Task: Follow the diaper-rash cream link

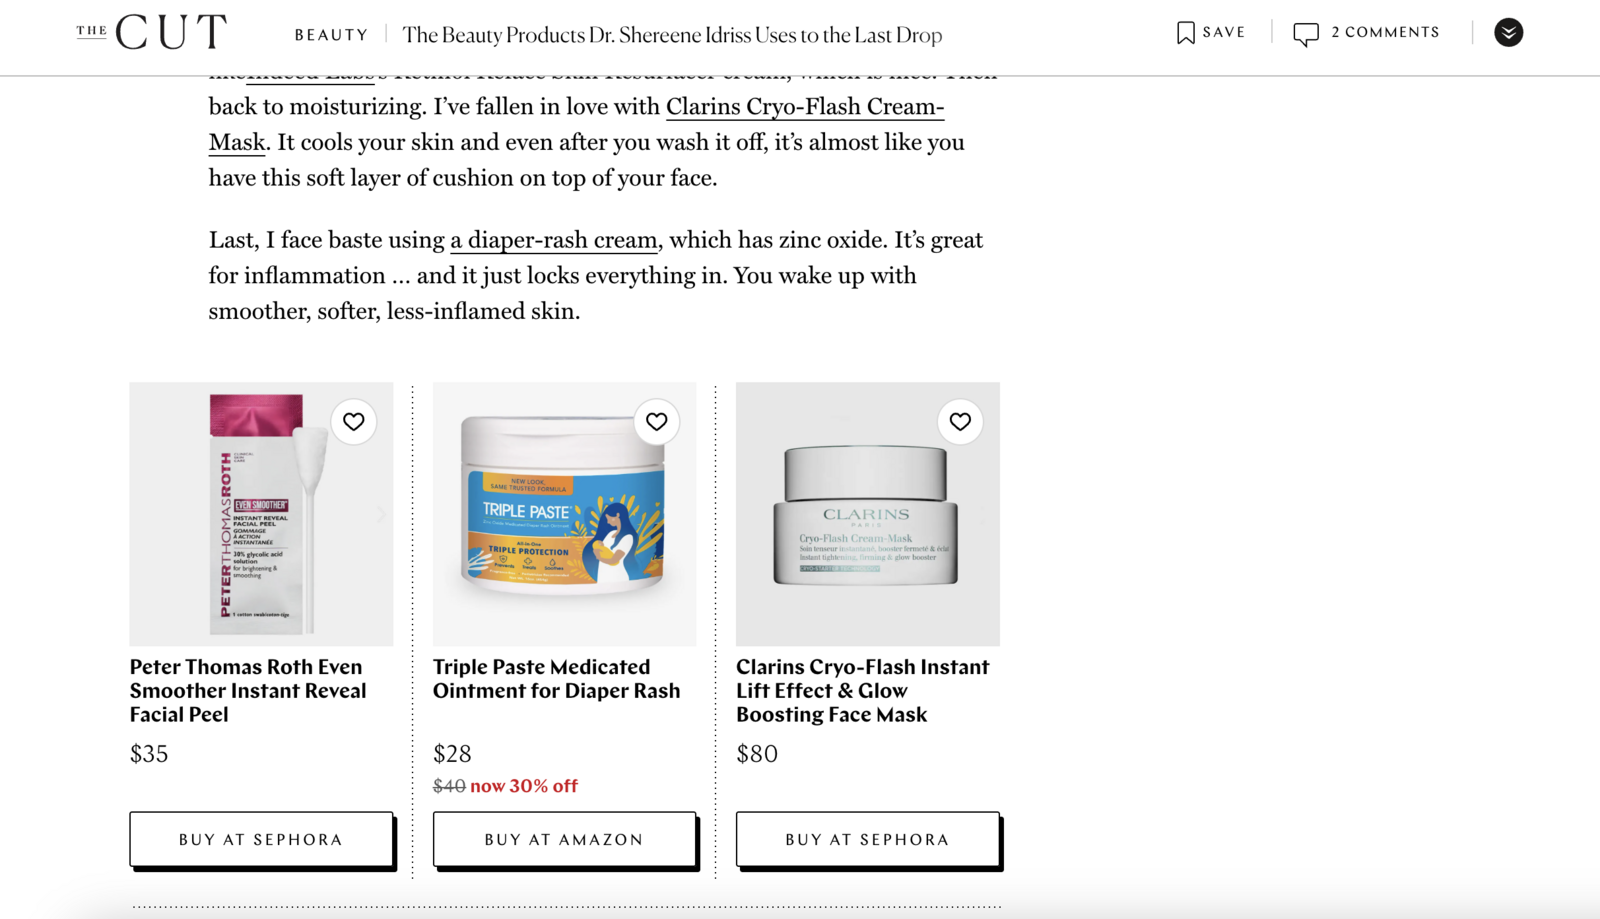Action: [554, 240]
